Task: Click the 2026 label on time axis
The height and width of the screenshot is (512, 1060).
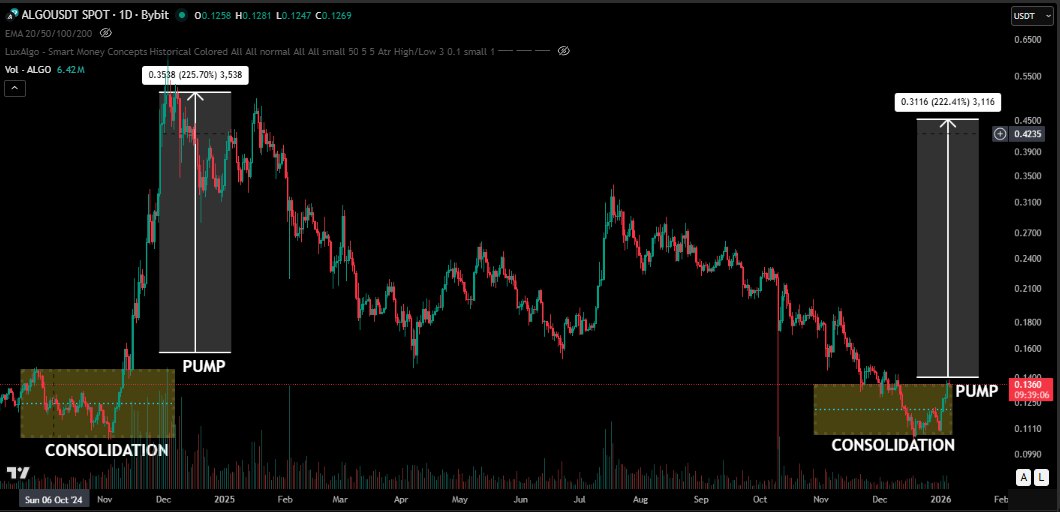Action: 940,500
